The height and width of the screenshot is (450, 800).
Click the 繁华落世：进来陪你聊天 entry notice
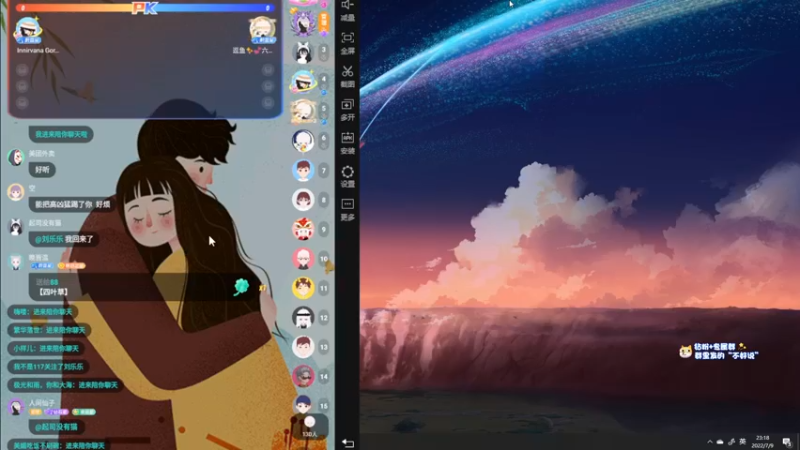[49, 330]
